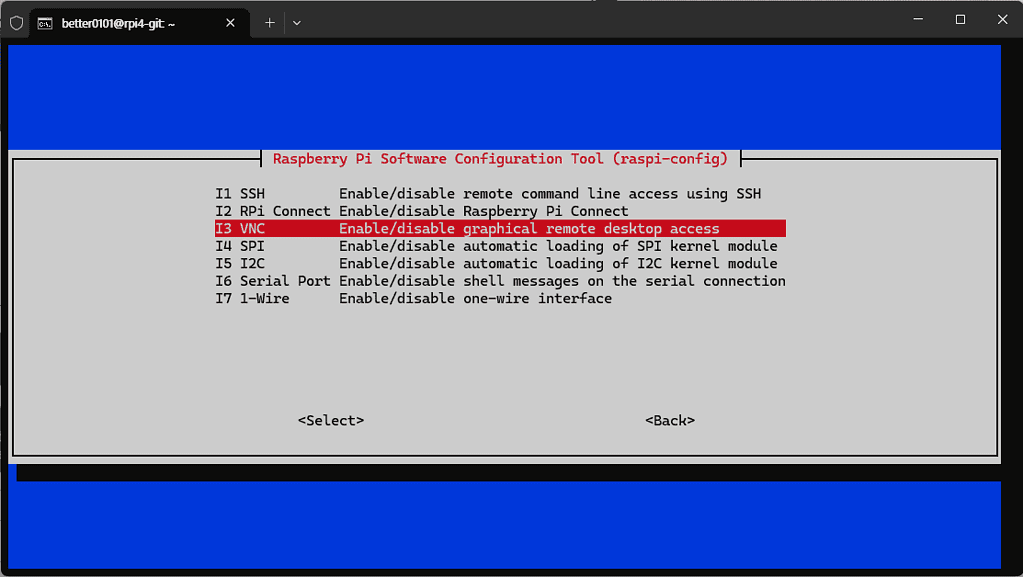The image size is (1023, 577).
Task: Click the shield icon in the title bar
Action: pyautogui.click(x=16, y=22)
